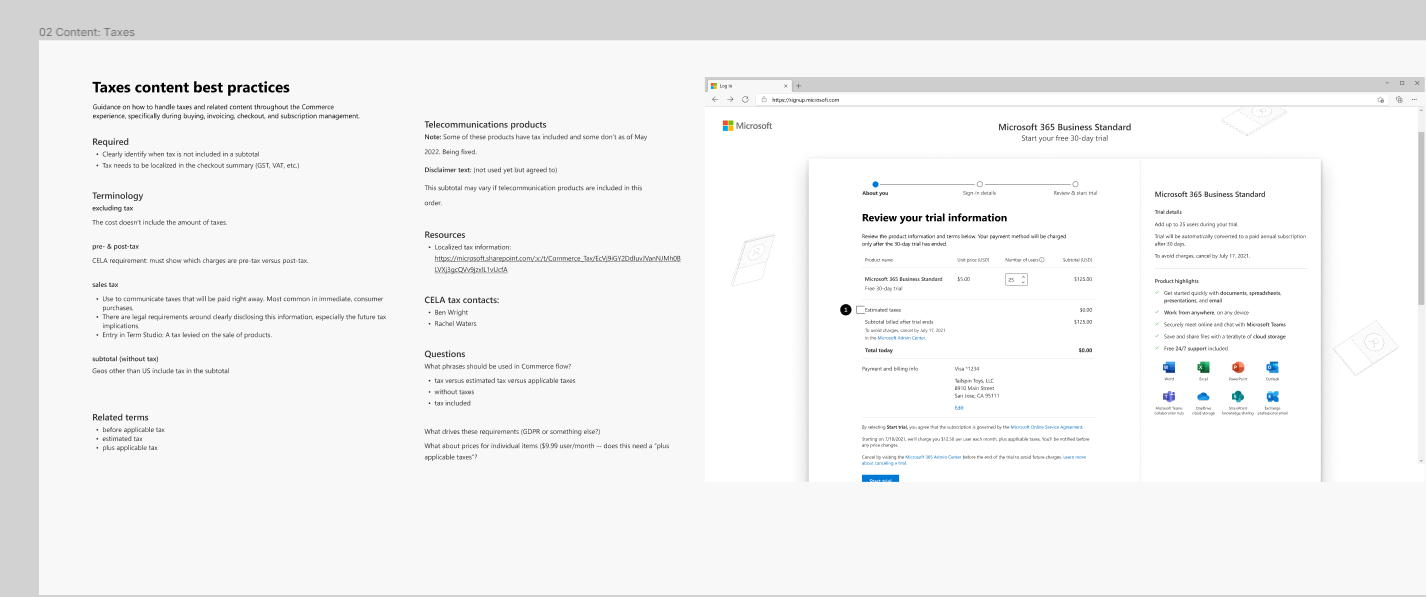The width and height of the screenshot is (1426, 597).
Task: Click the Terminology section heading
Action: [117, 196]
